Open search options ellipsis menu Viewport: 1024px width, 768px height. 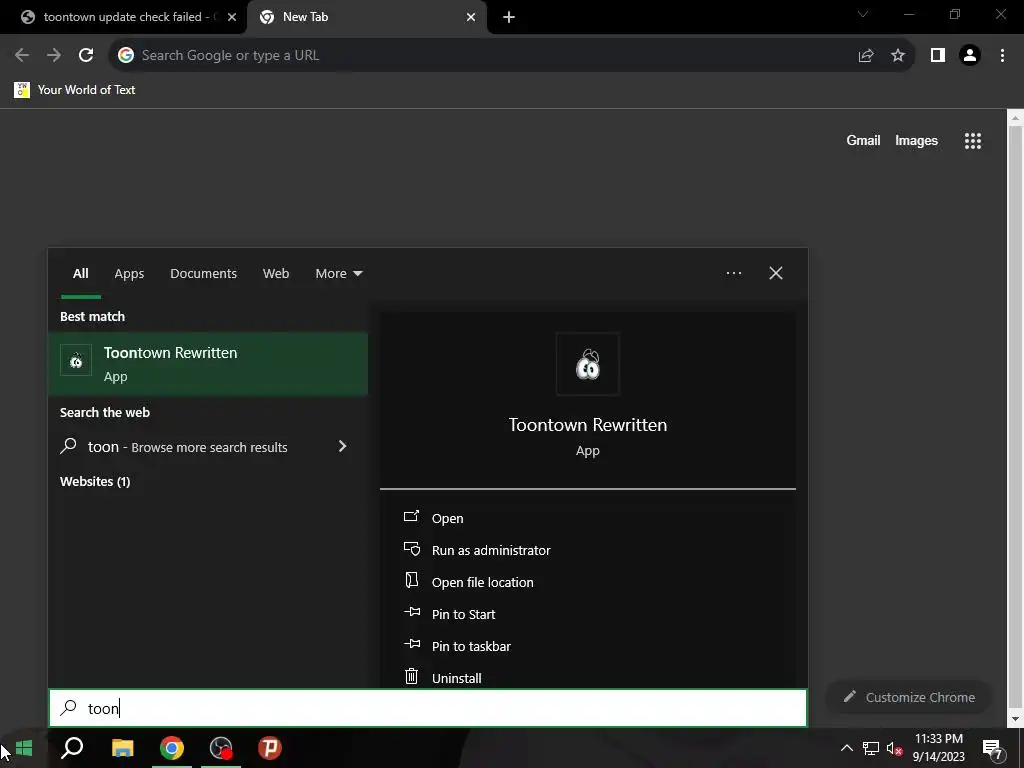point(733,273)
